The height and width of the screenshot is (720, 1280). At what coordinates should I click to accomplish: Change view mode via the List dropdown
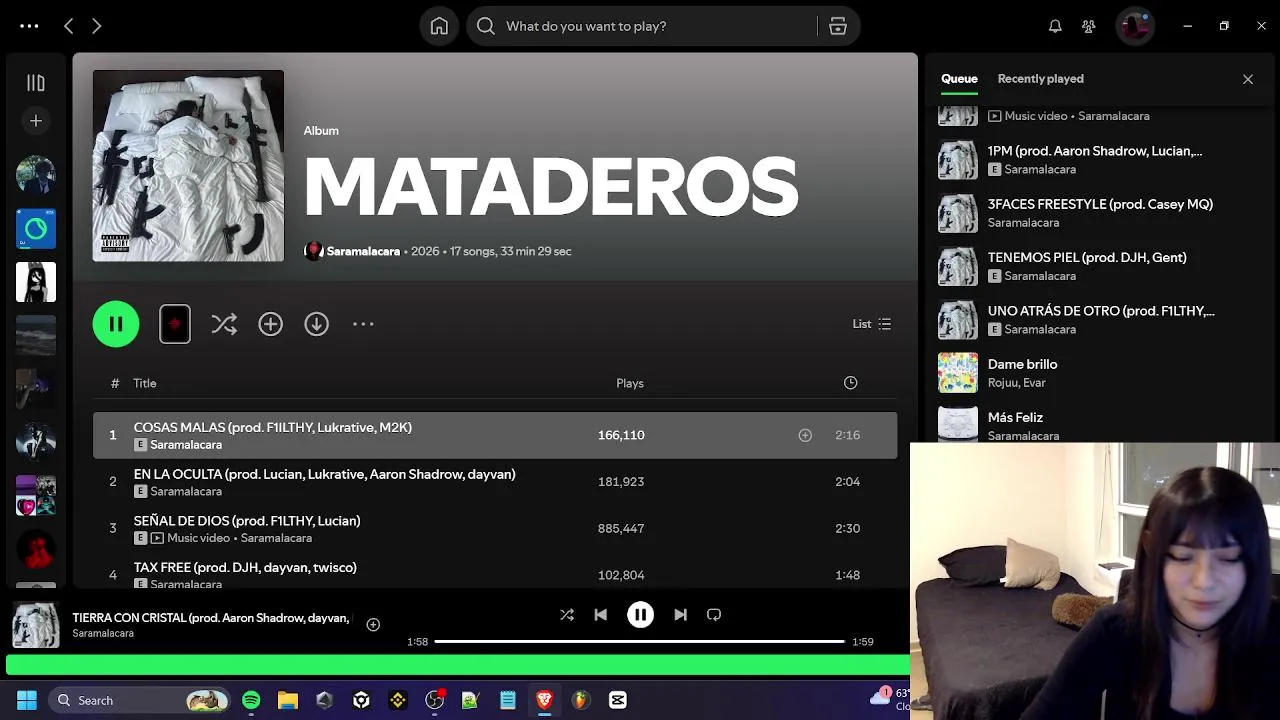point(872,324)
